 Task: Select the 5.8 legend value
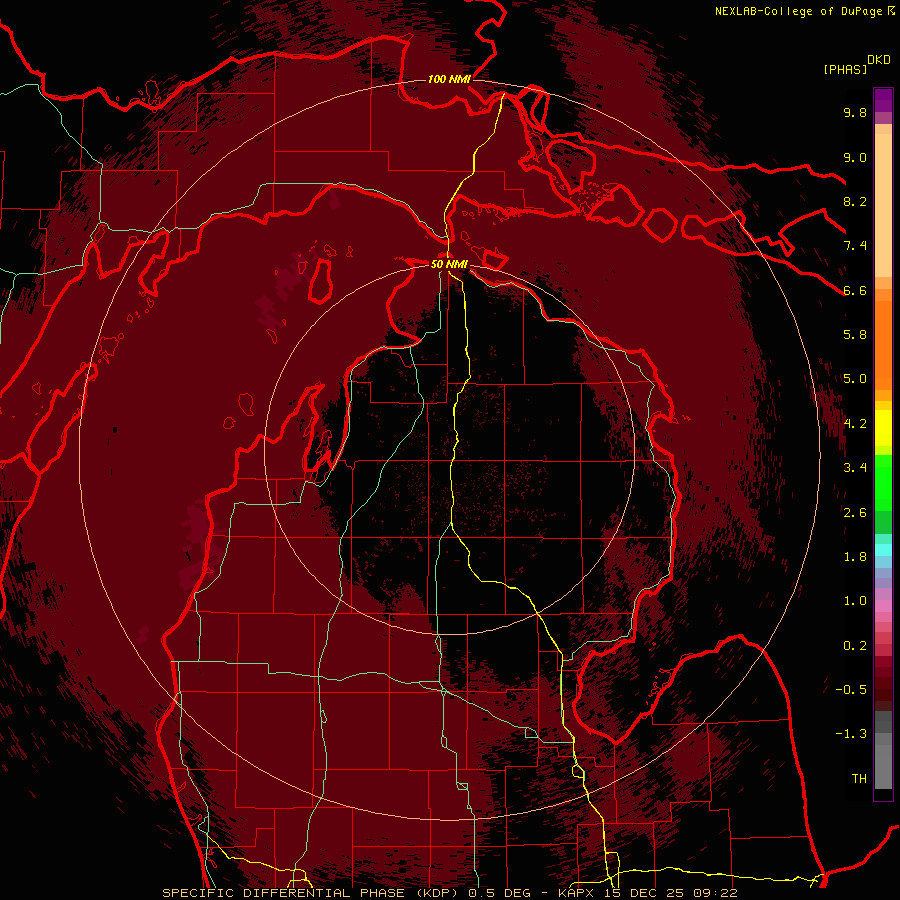tap(855, 335)
